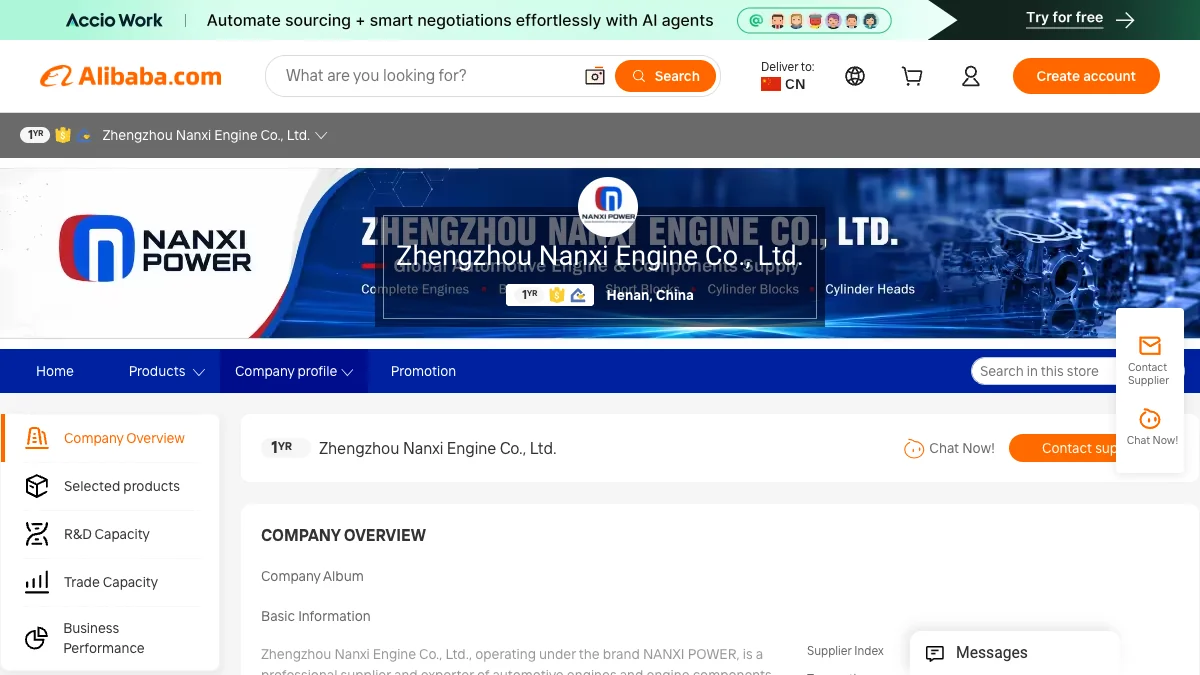Click the round NANXI POWER avatar logo
1200x675 pixels.
point(608,207)
